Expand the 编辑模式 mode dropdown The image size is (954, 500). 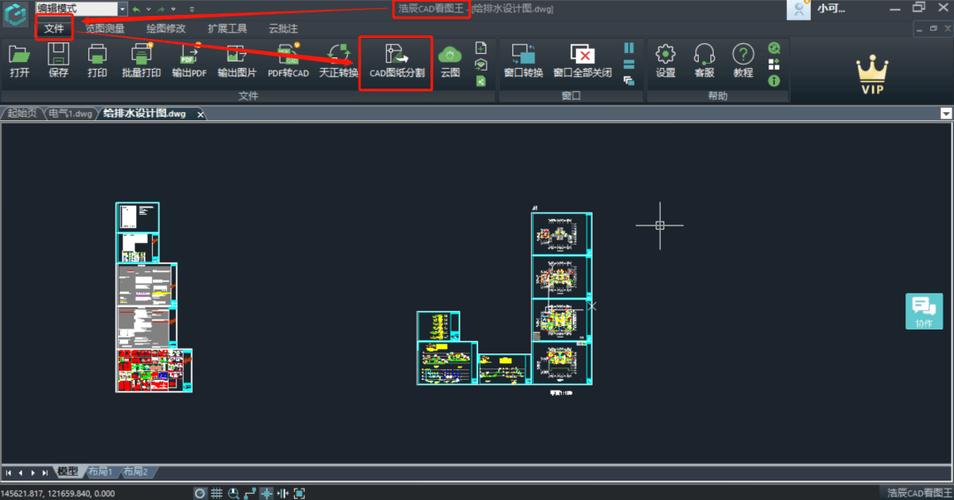tap(120, 9)
